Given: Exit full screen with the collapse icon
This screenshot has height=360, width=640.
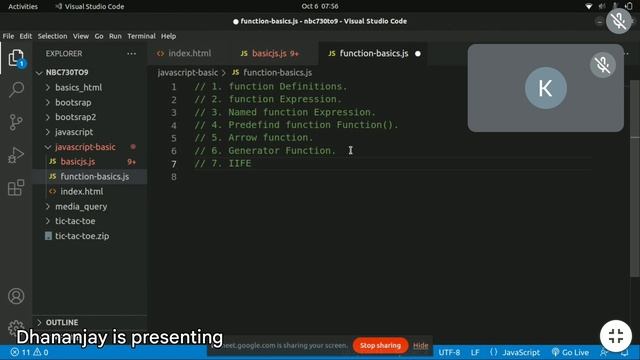Looking at the screenshot, I should (616, 336).
